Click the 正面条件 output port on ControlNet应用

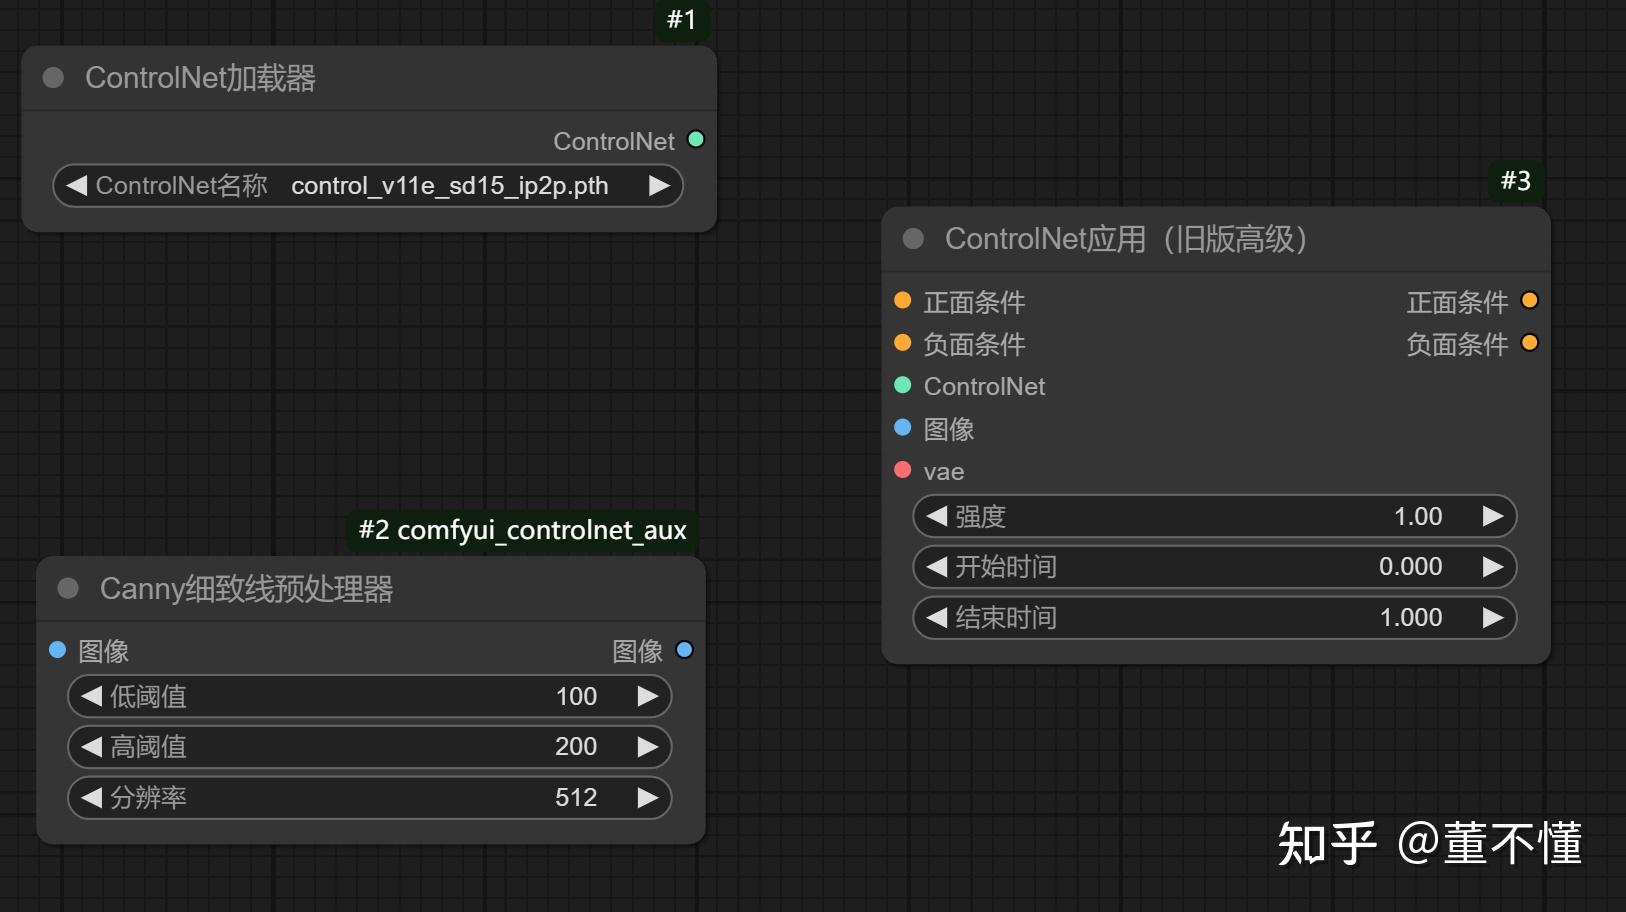1529,300
